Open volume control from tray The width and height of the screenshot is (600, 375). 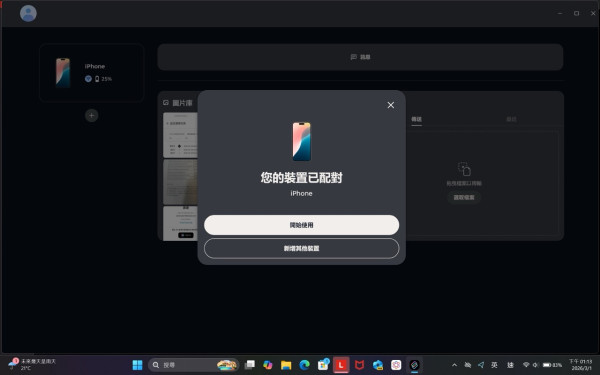point(535,365)
